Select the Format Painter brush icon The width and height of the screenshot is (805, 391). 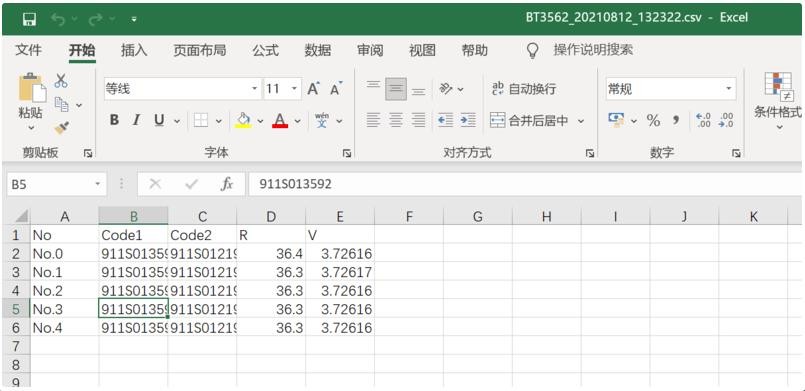(62, 127)
